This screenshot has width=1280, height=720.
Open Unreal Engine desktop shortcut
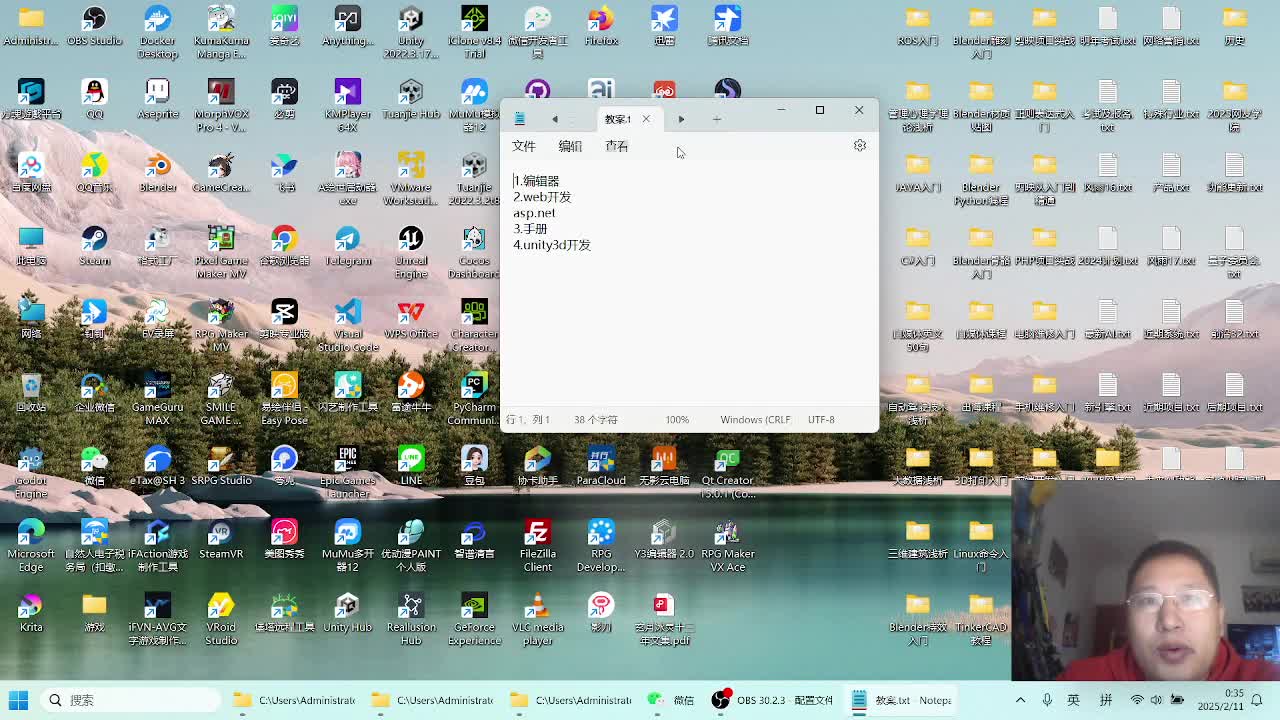coord(411,251)
